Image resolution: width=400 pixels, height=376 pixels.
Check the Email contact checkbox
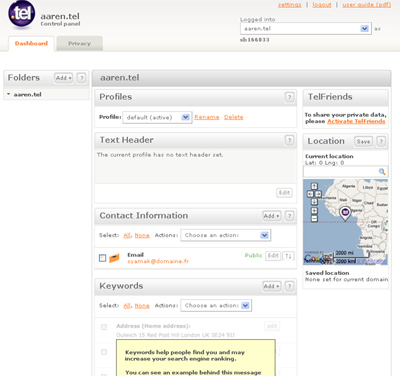[103, 258]
